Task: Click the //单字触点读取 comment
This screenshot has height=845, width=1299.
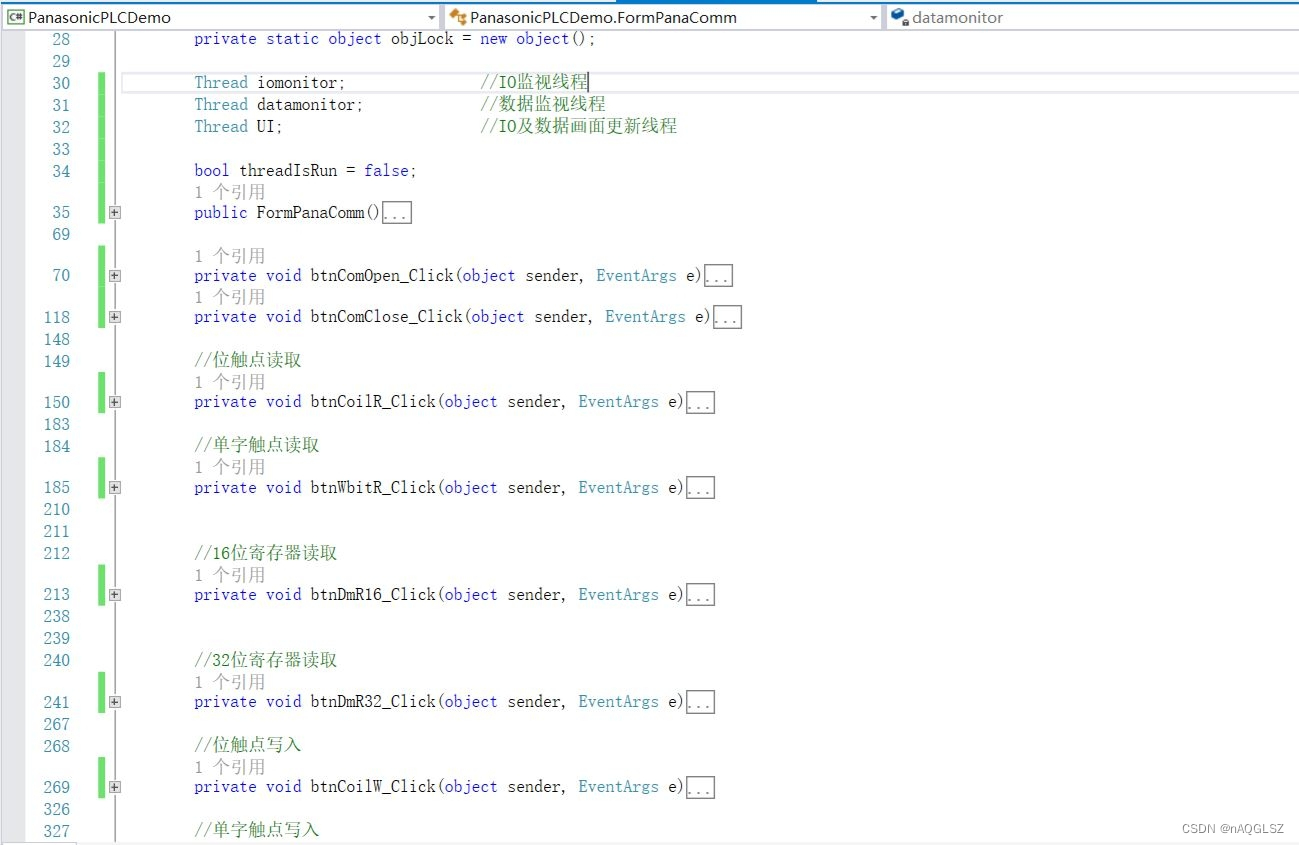Action: coord(257,446)
